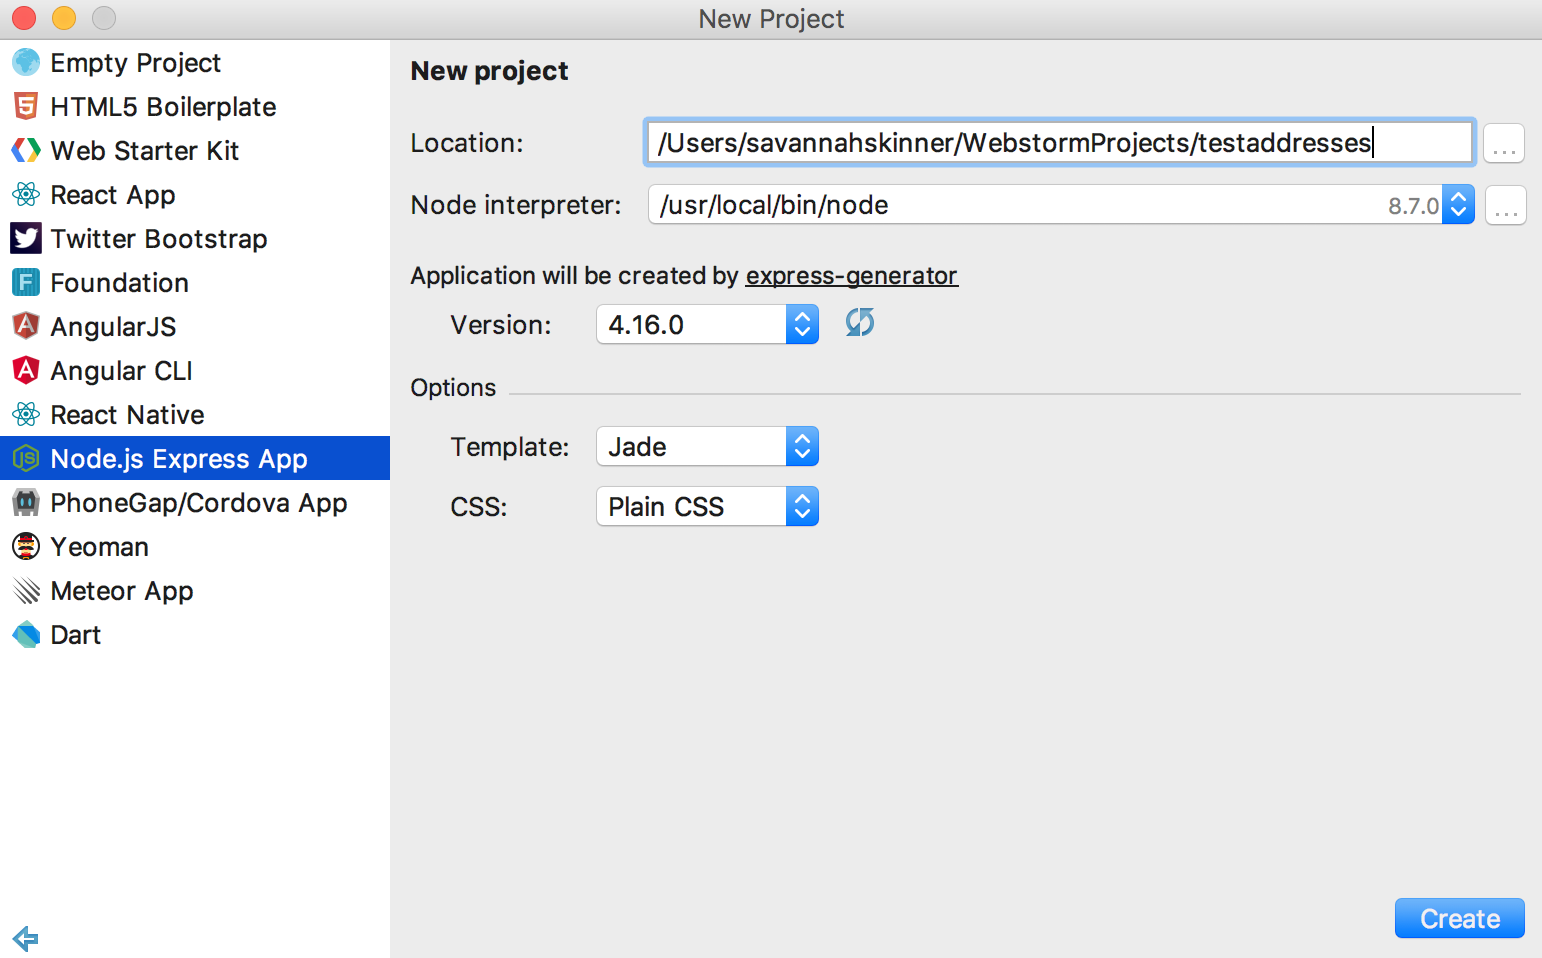Expand the Node interpreter combo box arrows
The height and width of the screenshot is (958, 1542).
pos(1458,205)
